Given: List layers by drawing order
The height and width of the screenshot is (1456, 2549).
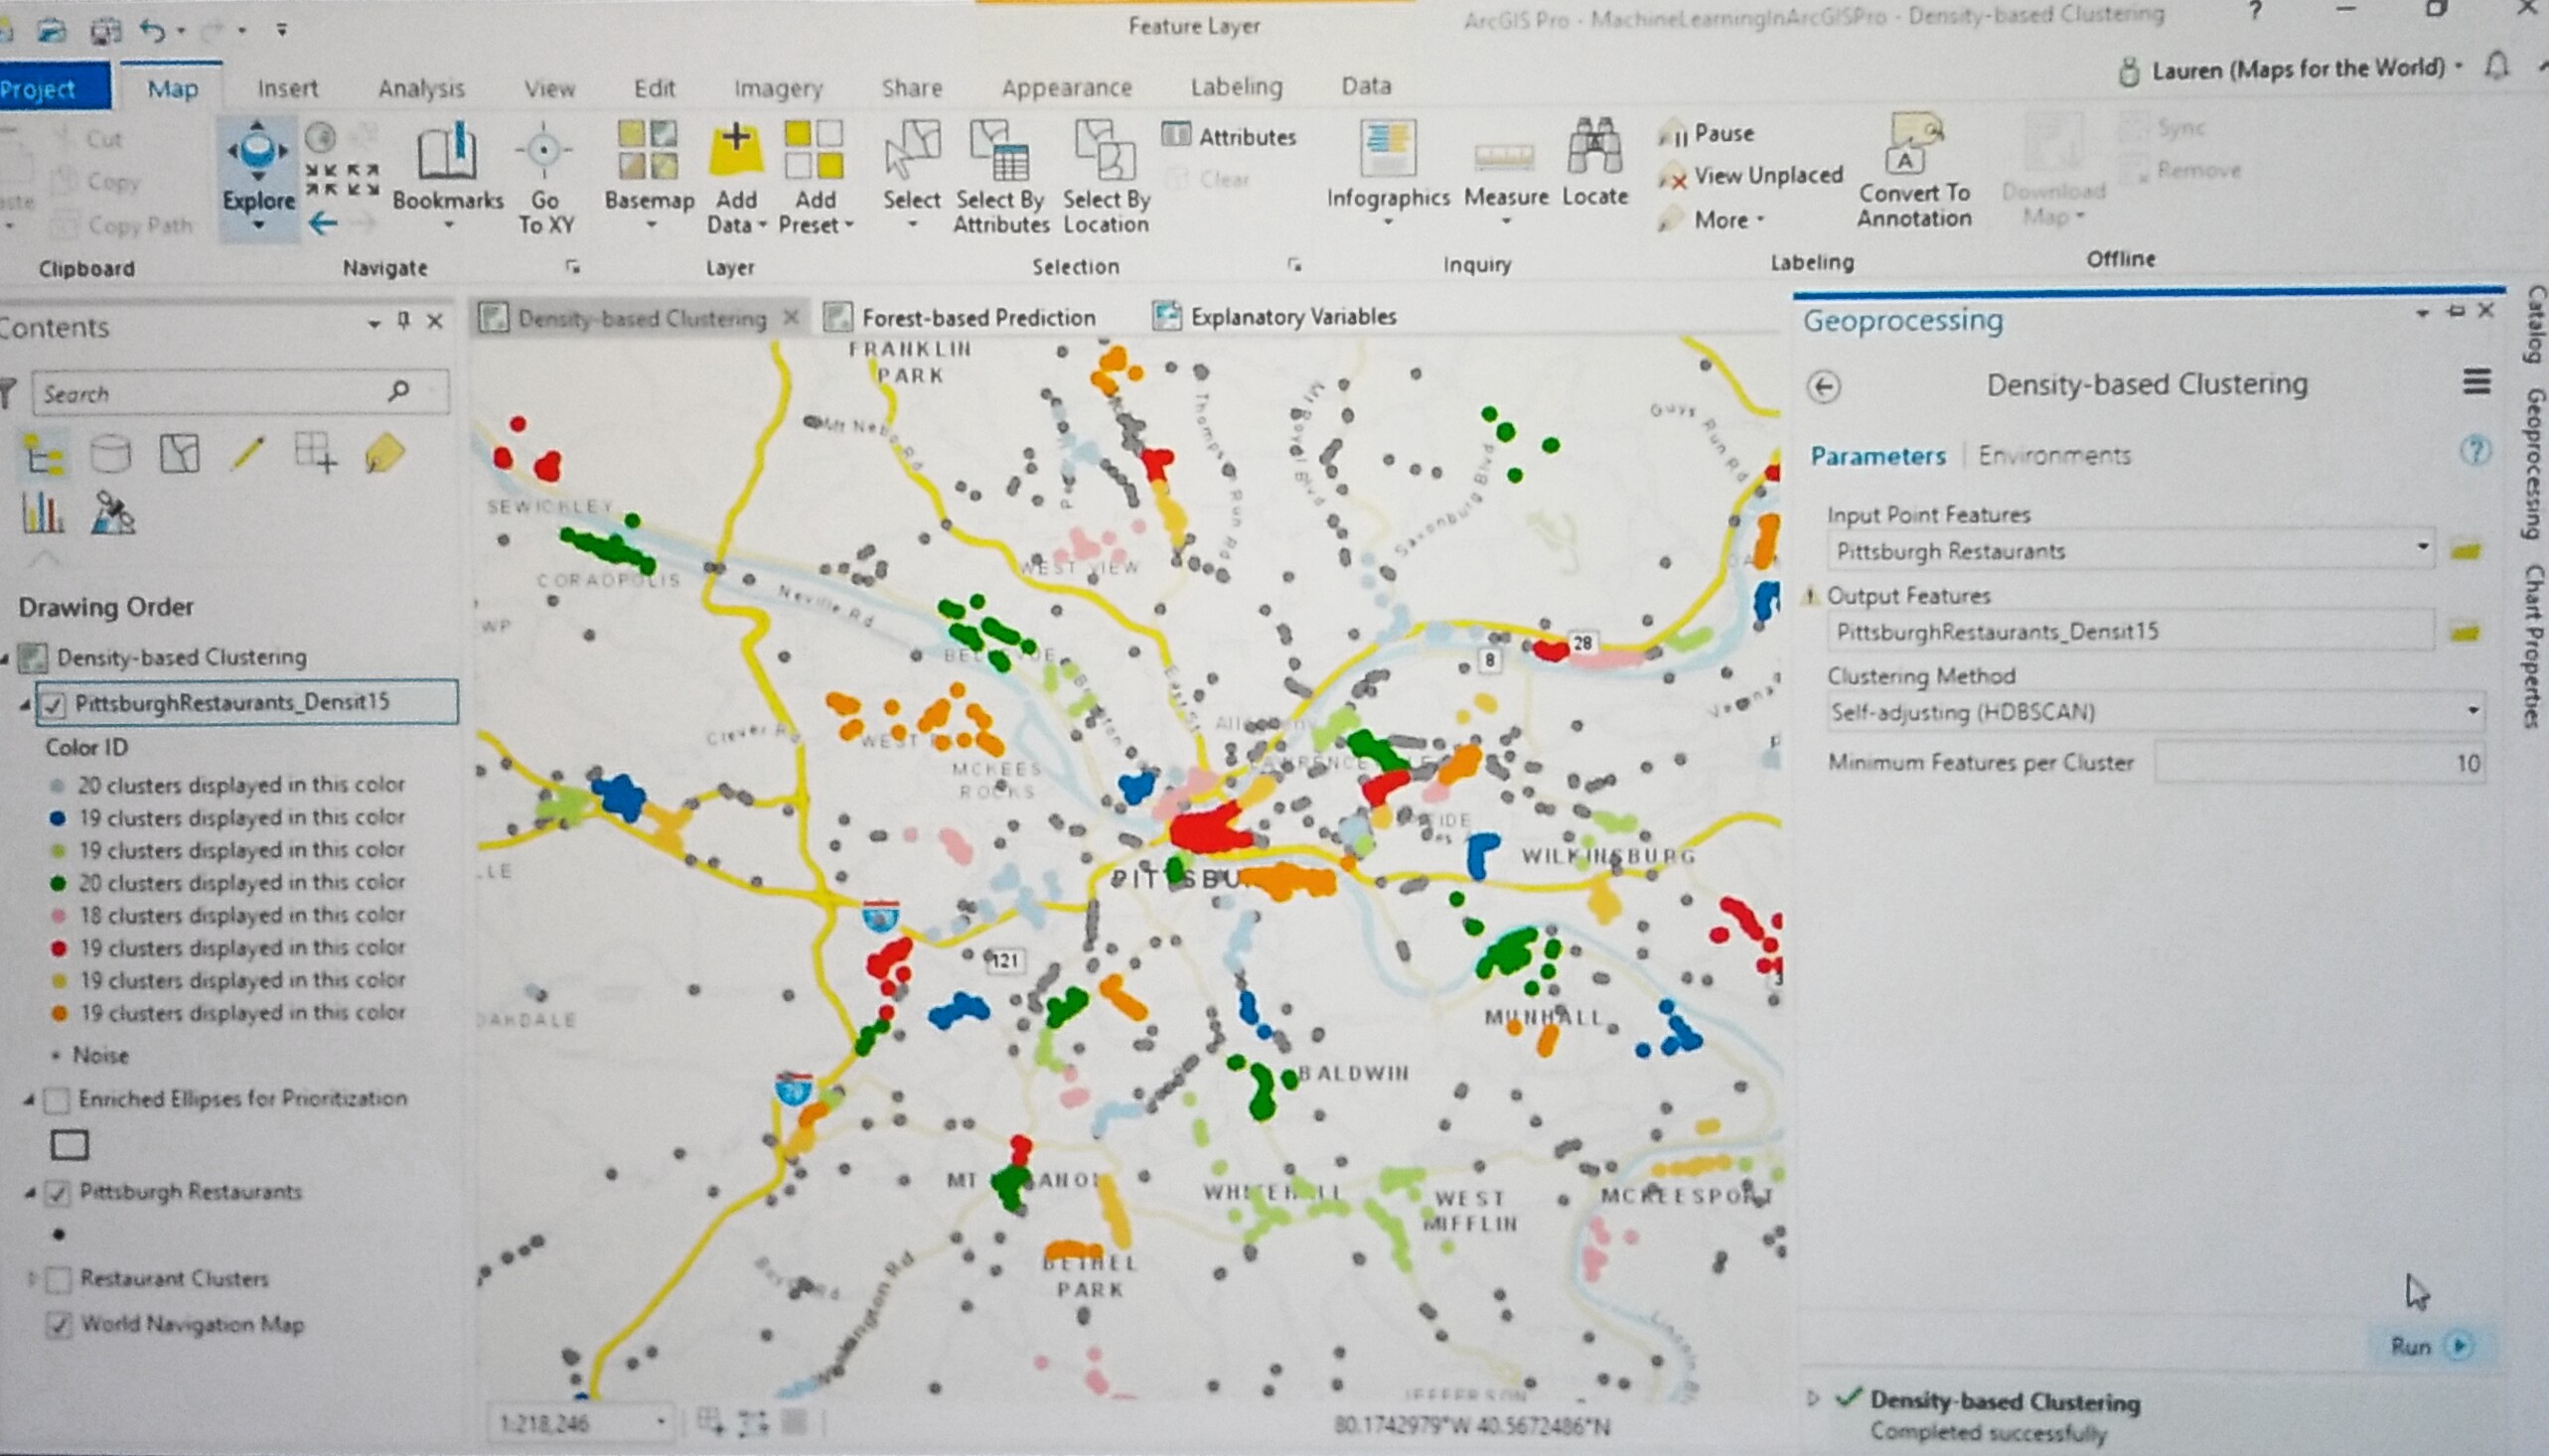Looking at the screenshot, I should (42, 455).
